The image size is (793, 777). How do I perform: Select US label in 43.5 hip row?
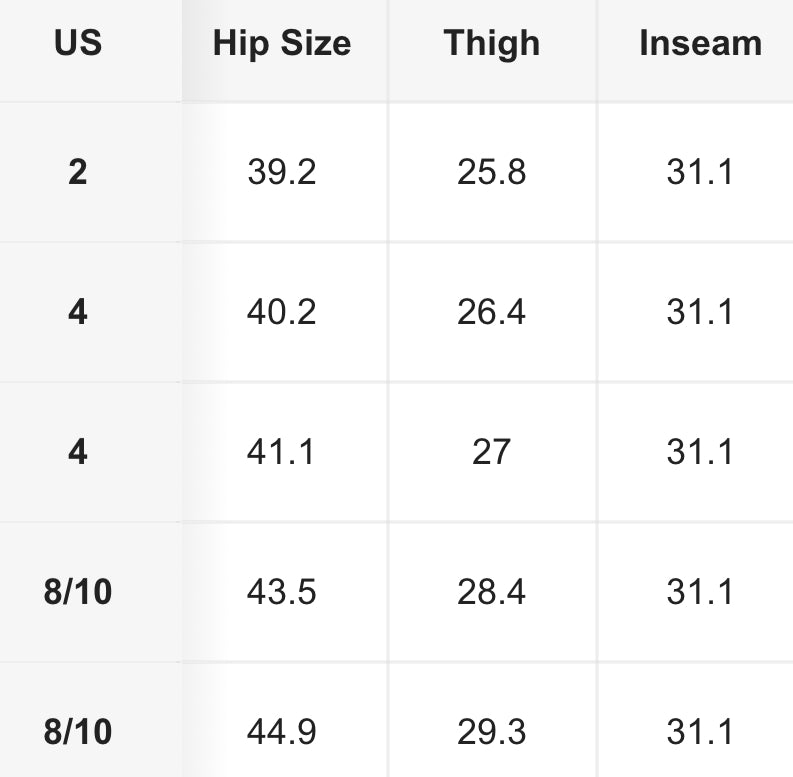(x=78, y=592)
